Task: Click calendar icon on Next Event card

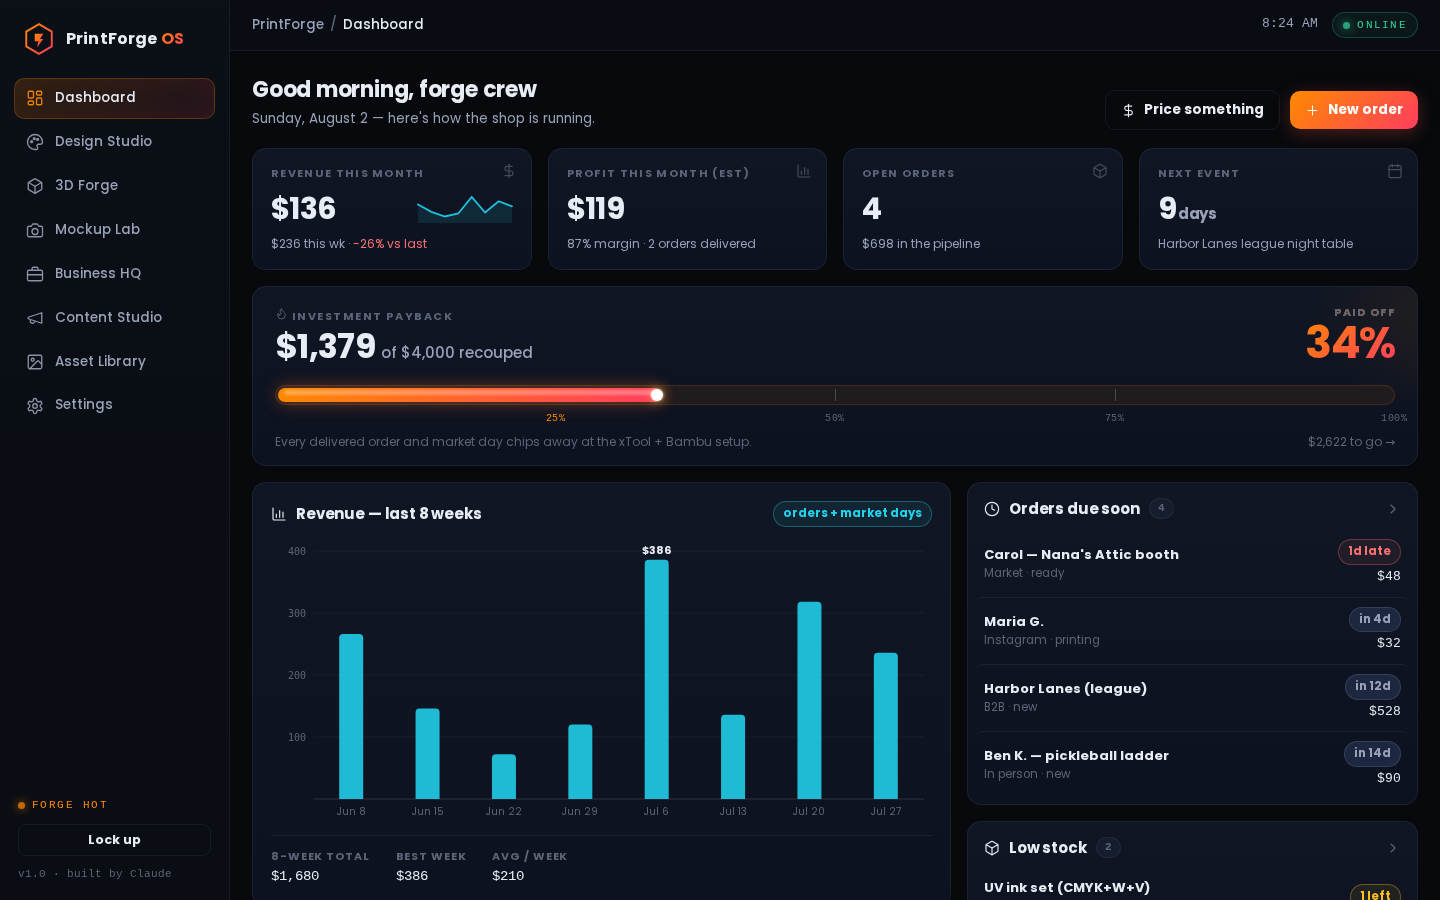Action: tap(1395, 171)
